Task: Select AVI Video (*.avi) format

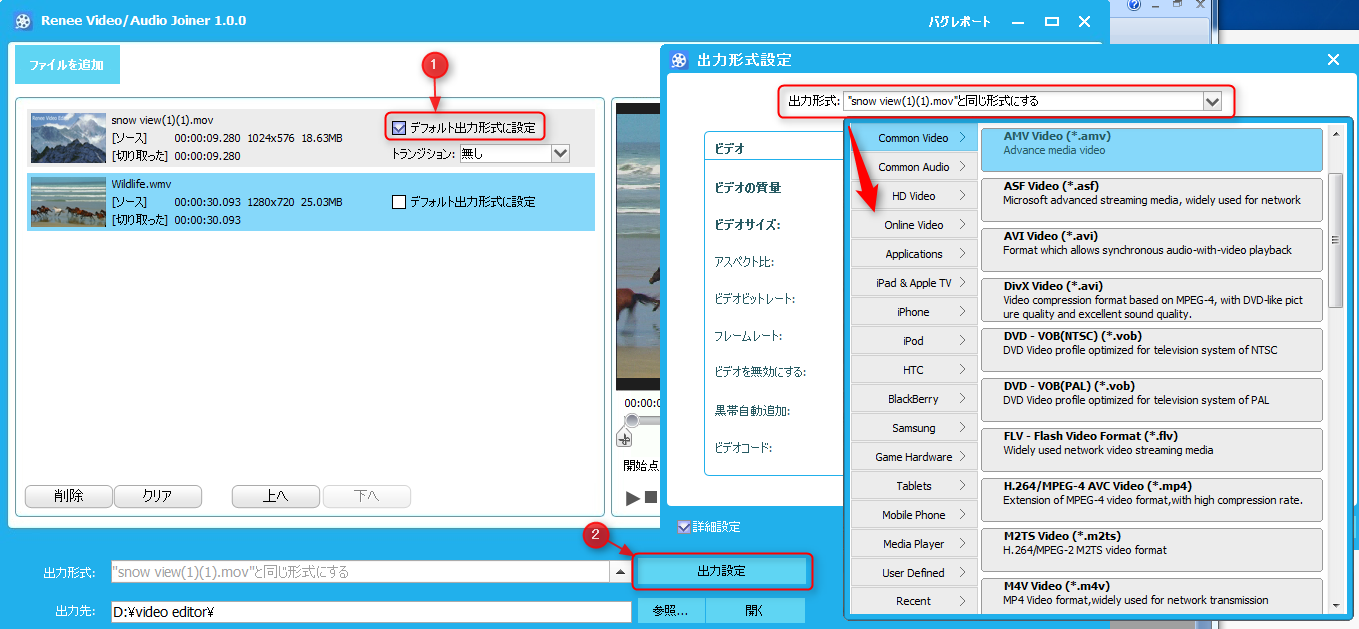Action: pyautogui.click(x=1152, y=249)
